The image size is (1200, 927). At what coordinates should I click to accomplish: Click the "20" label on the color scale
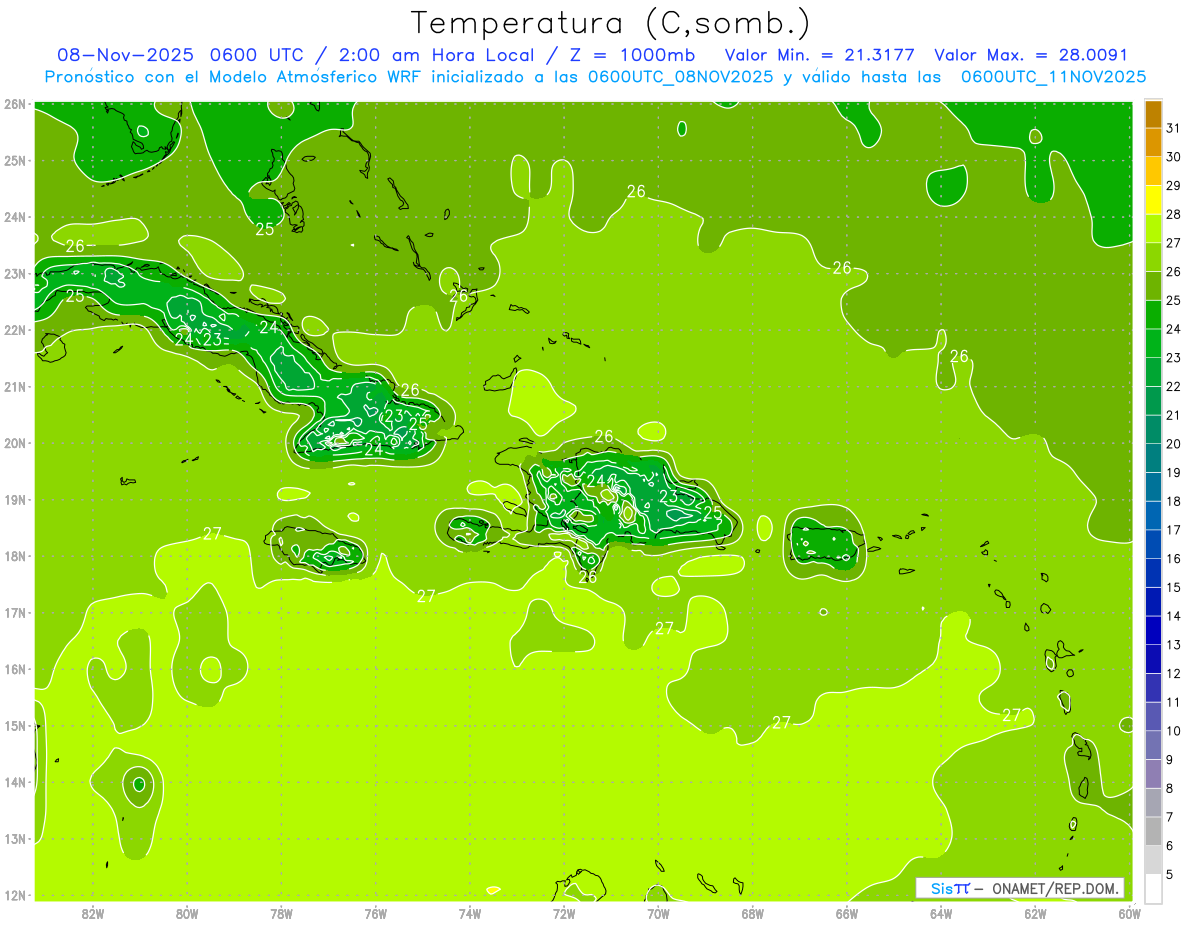coord(1173,443)
